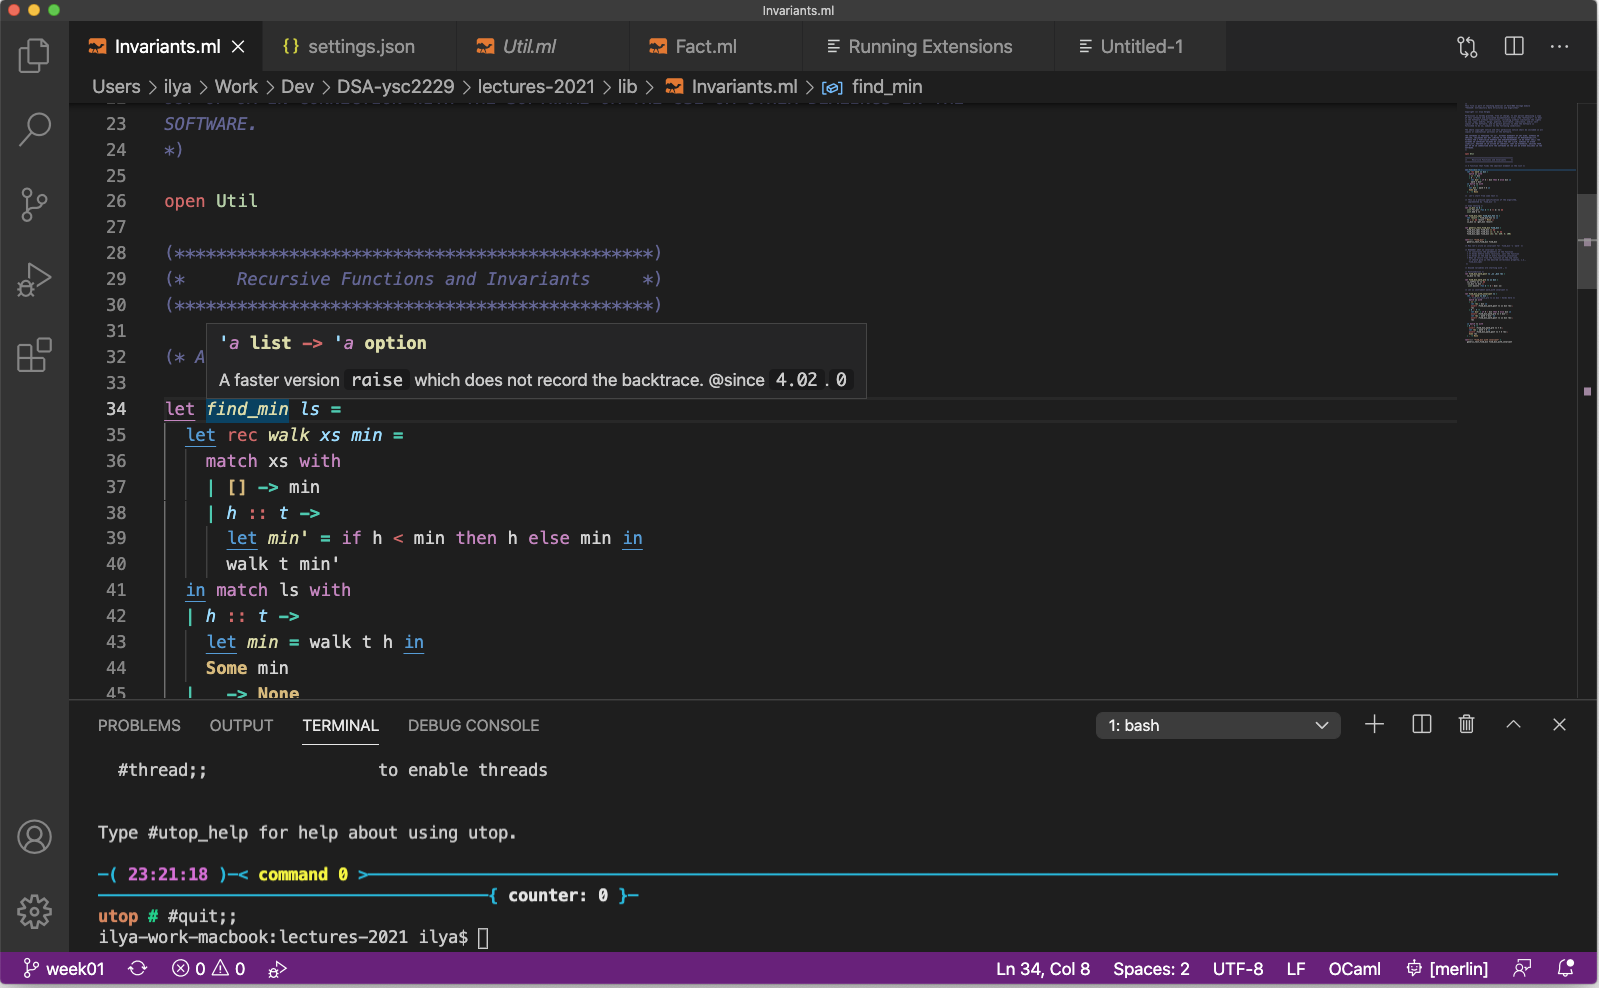Open the feedback icon in status bar
The image size is (1599, 988).
[1522, 969]
